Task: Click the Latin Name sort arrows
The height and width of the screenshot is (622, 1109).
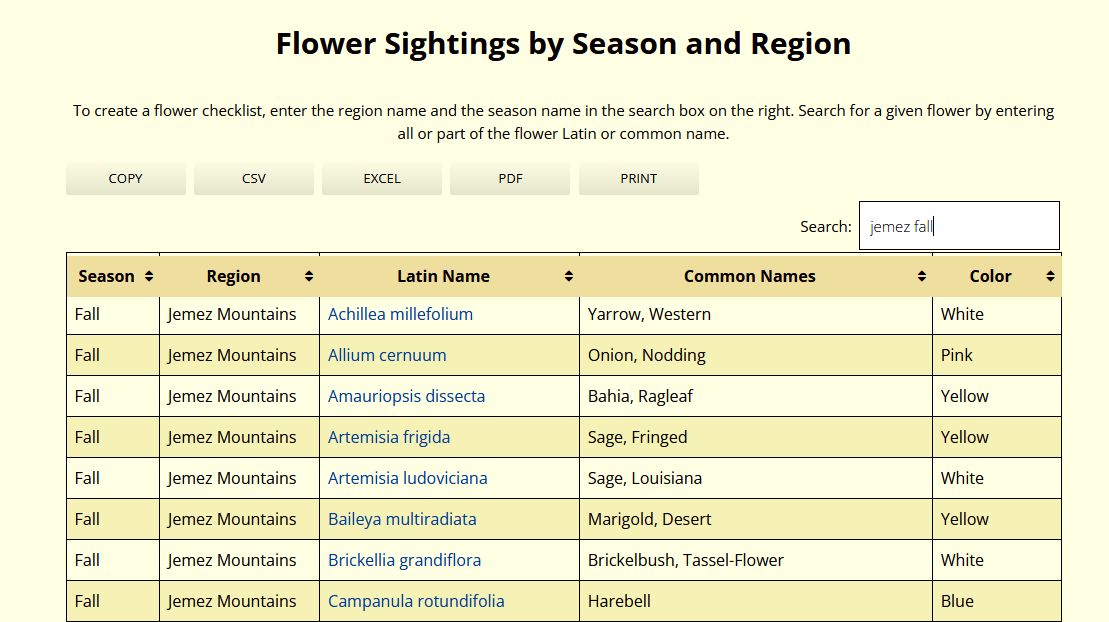Action: (x=569, y=277)
